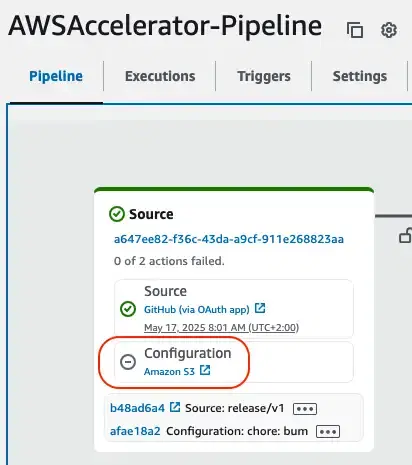Open the Executions tab

(160, 76)
